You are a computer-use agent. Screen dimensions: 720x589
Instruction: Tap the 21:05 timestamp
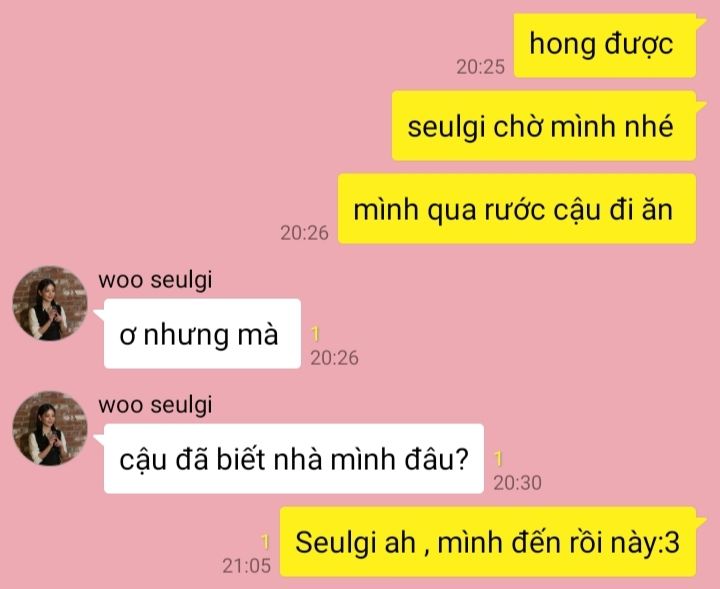pyautogui.click(x=247, y=566)
